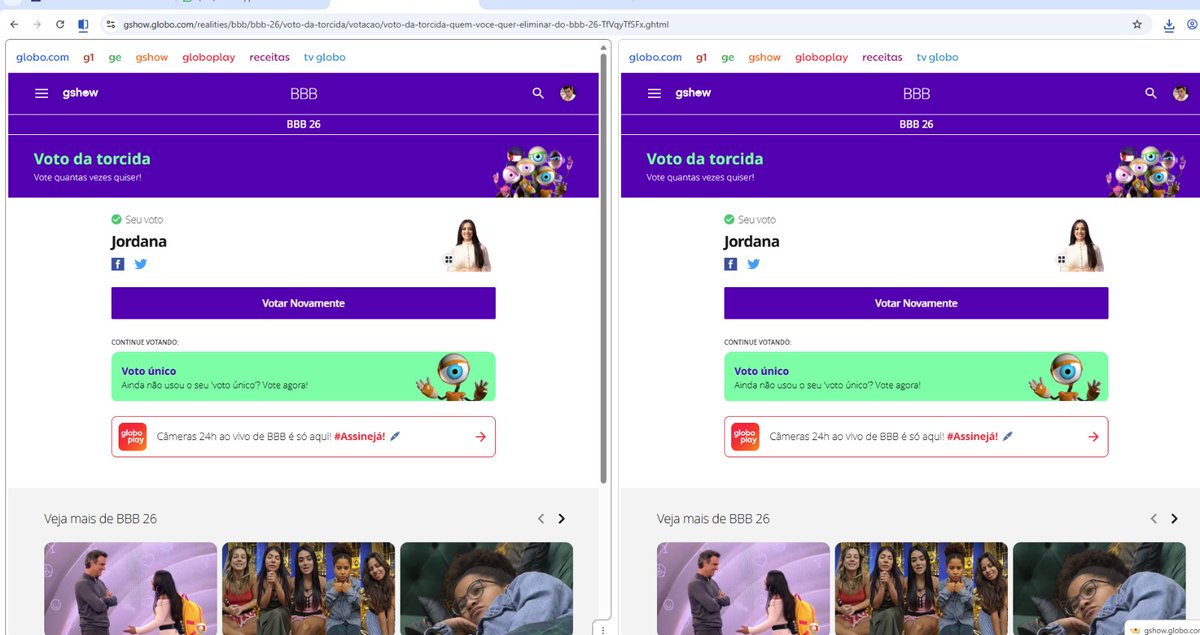Go to previous carousel item in the left window
1200x635 pixels.
pos(541,519)
